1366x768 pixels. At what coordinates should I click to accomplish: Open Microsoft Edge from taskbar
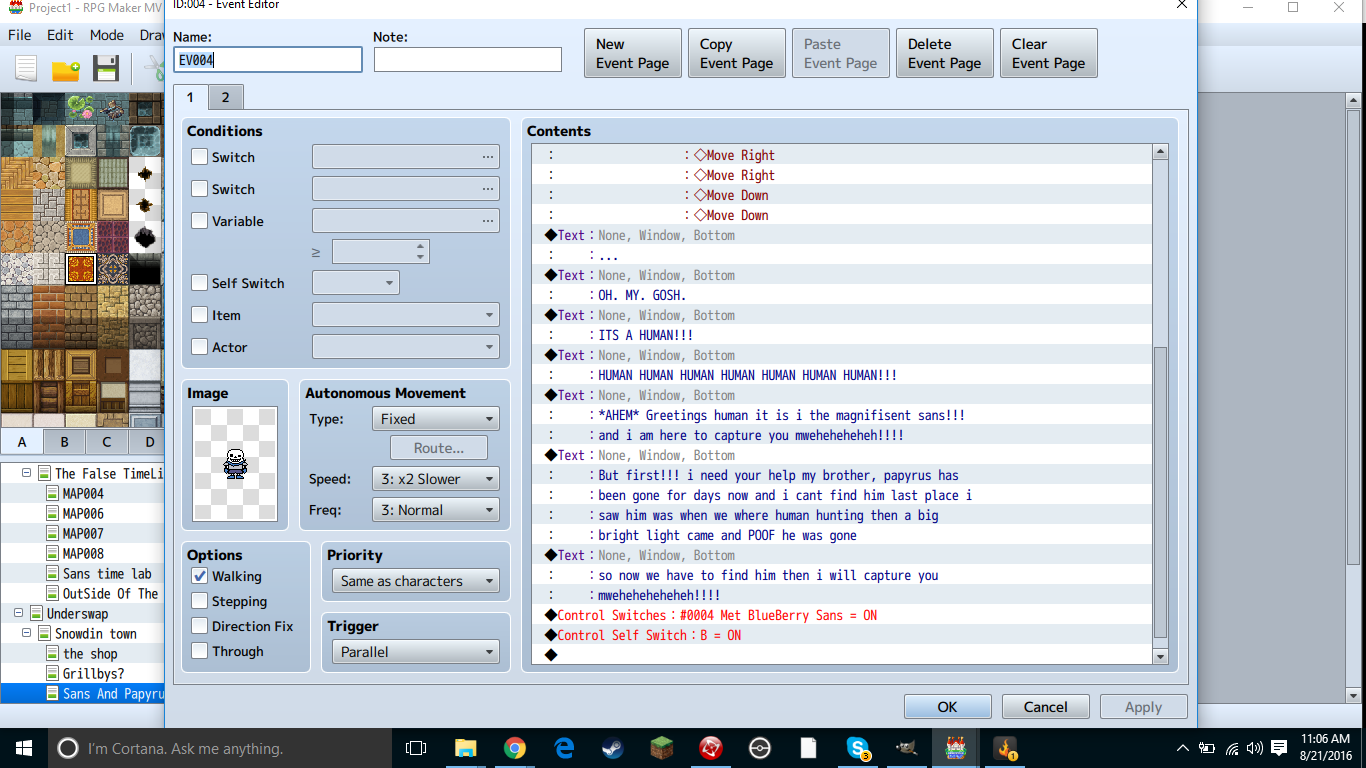(563, 748)
